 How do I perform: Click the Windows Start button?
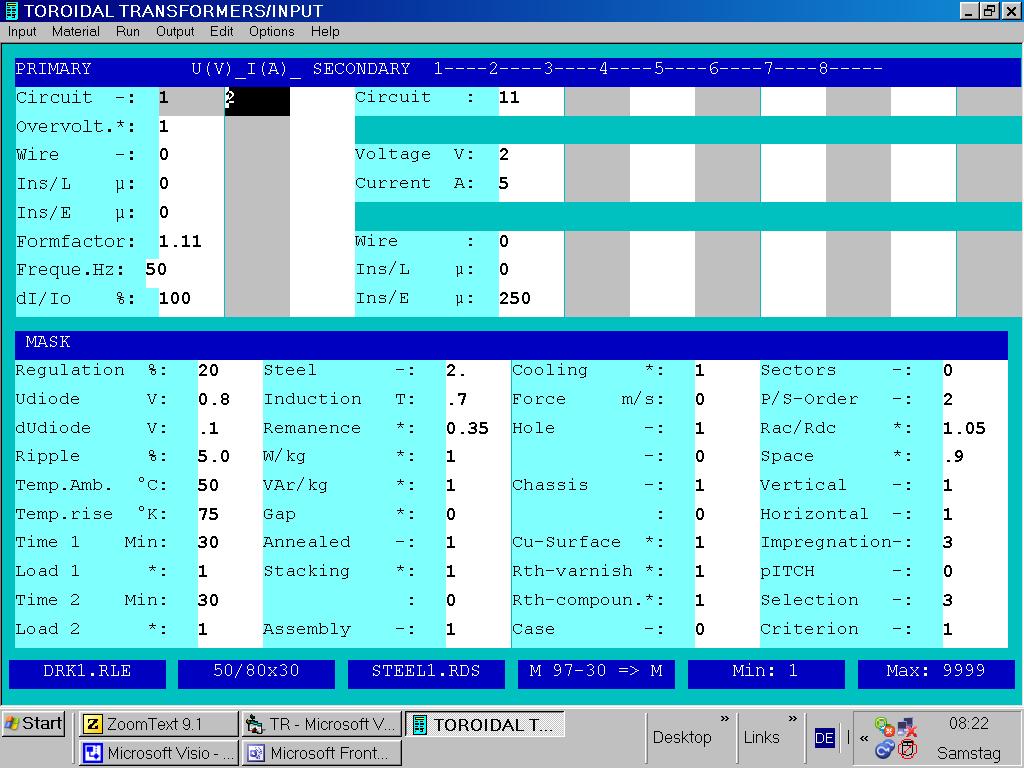point(34,724)
